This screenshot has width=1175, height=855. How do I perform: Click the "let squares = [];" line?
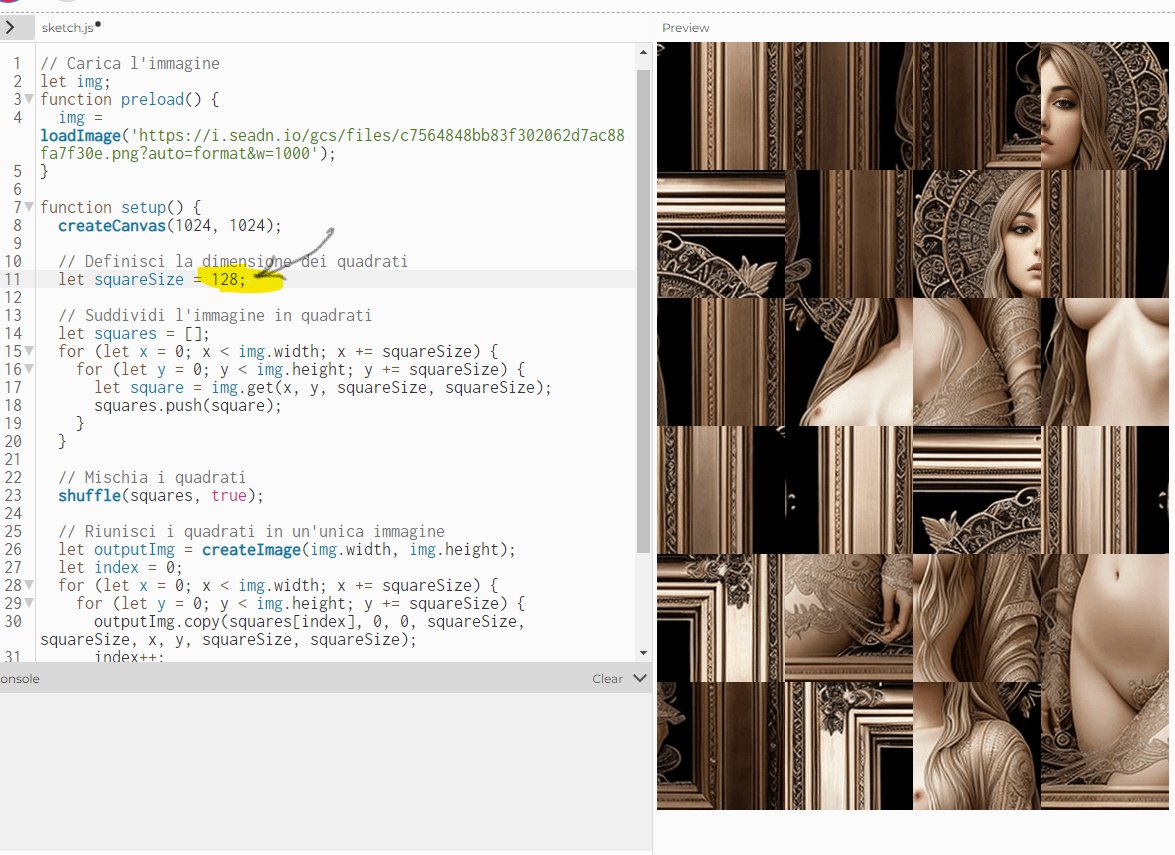[x=134, y=333]
